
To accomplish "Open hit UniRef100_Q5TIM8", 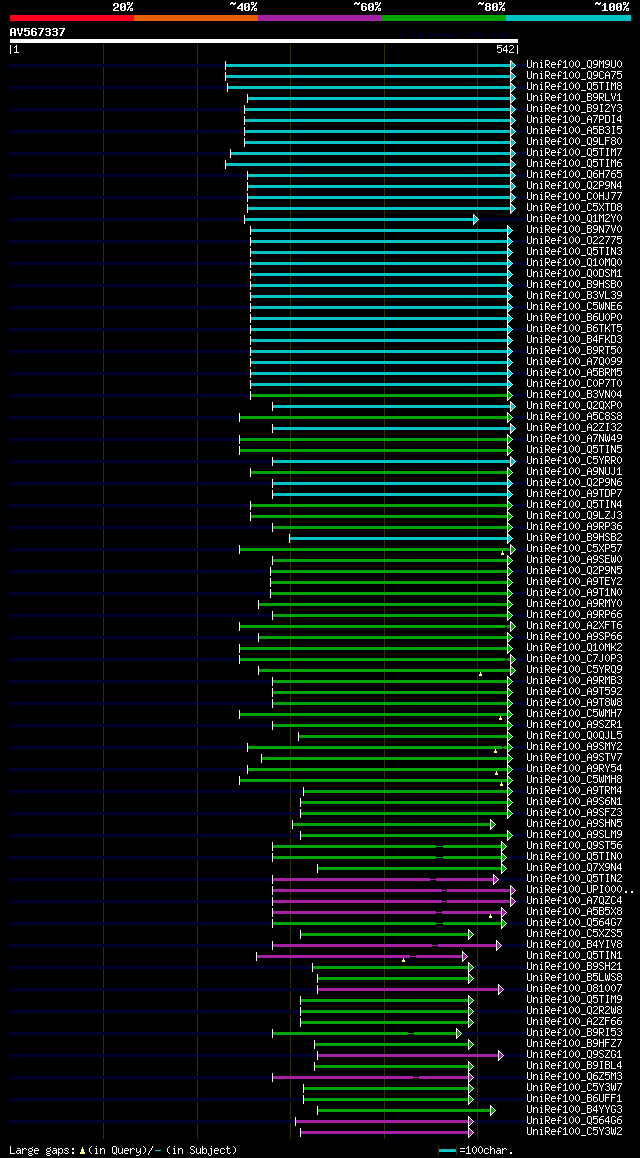I will coord(574,86).
